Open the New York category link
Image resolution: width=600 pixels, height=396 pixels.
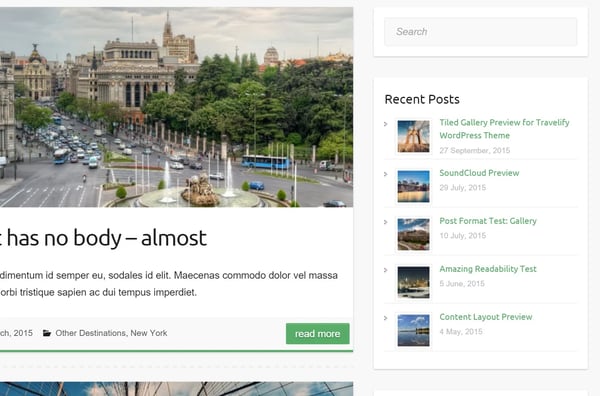coord(149,333)
